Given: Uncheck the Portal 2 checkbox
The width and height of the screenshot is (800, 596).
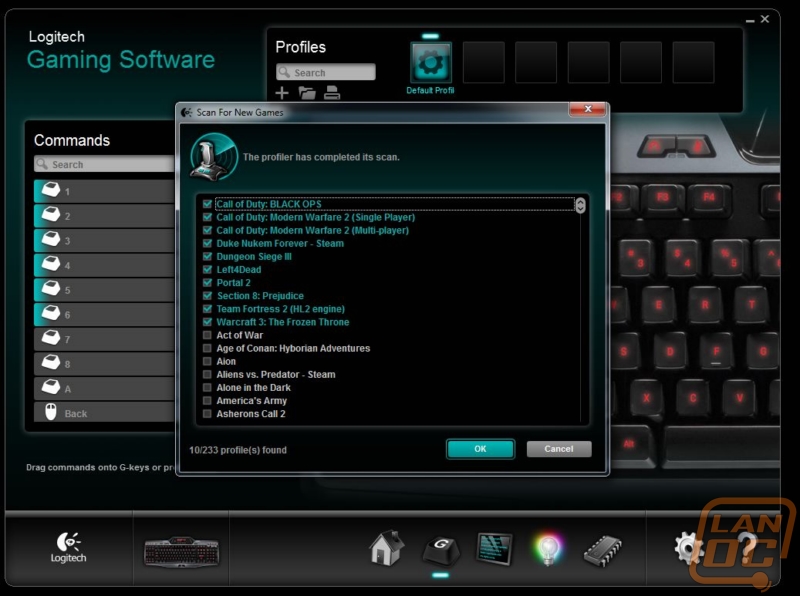Looking at the screenshot, I should click(x=207, y=283).
